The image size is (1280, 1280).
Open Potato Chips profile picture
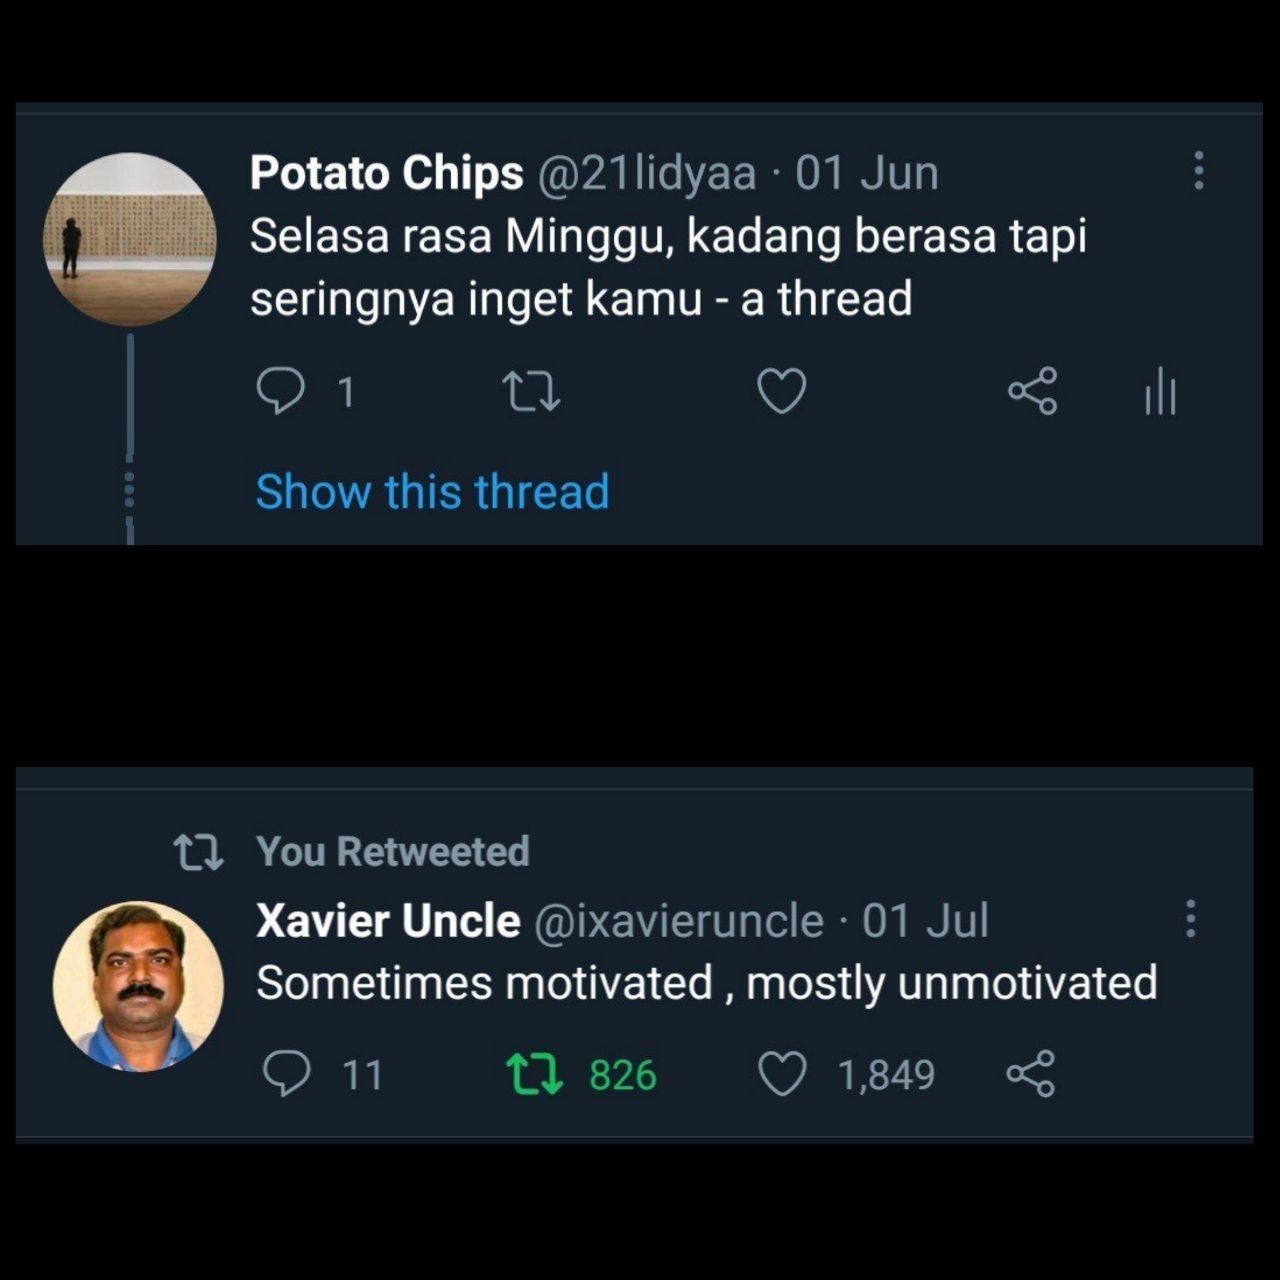130,239
